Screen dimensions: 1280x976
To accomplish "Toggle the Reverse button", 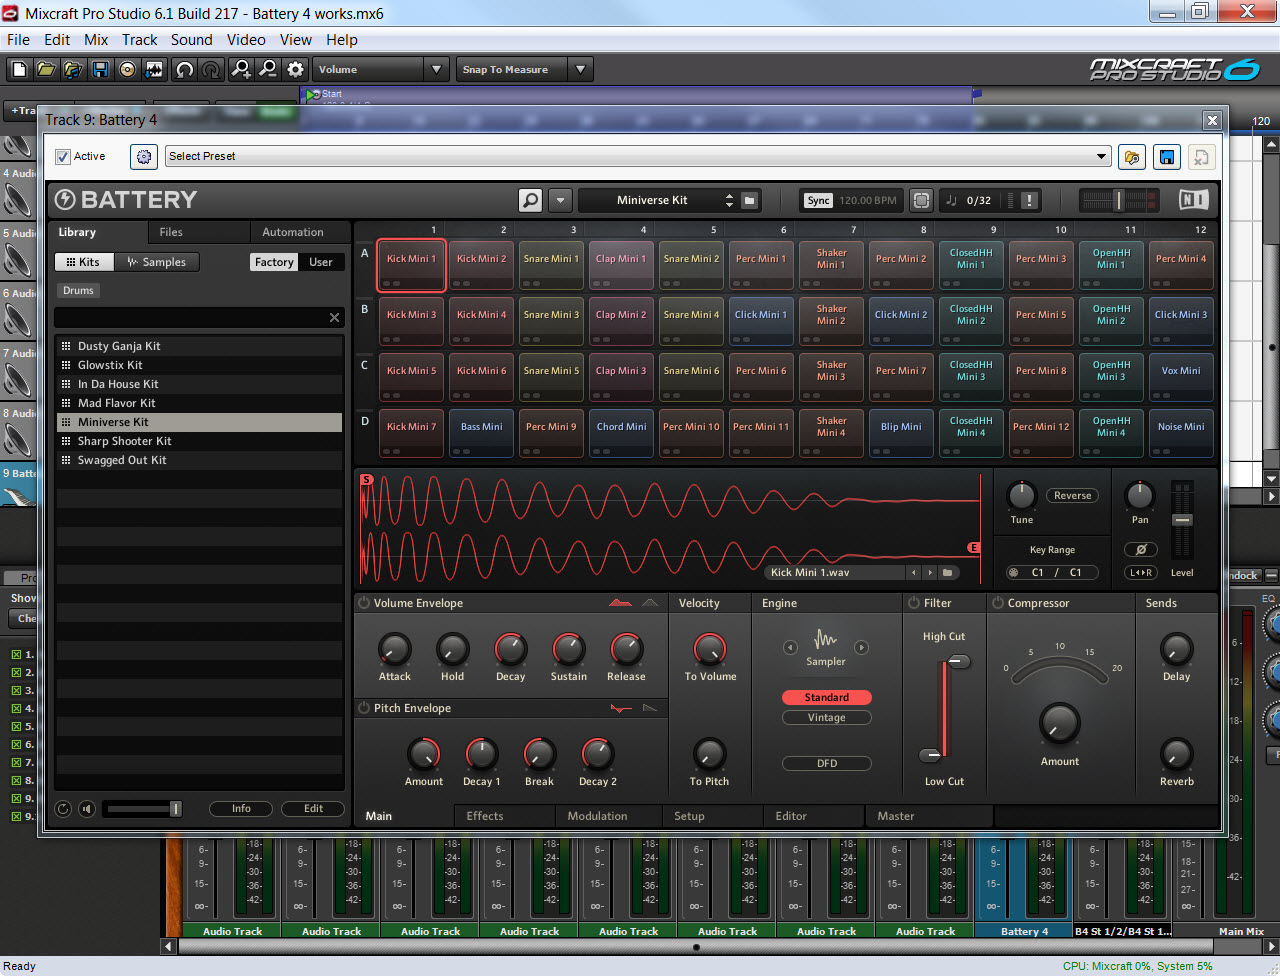I will tap(1072, 496).
